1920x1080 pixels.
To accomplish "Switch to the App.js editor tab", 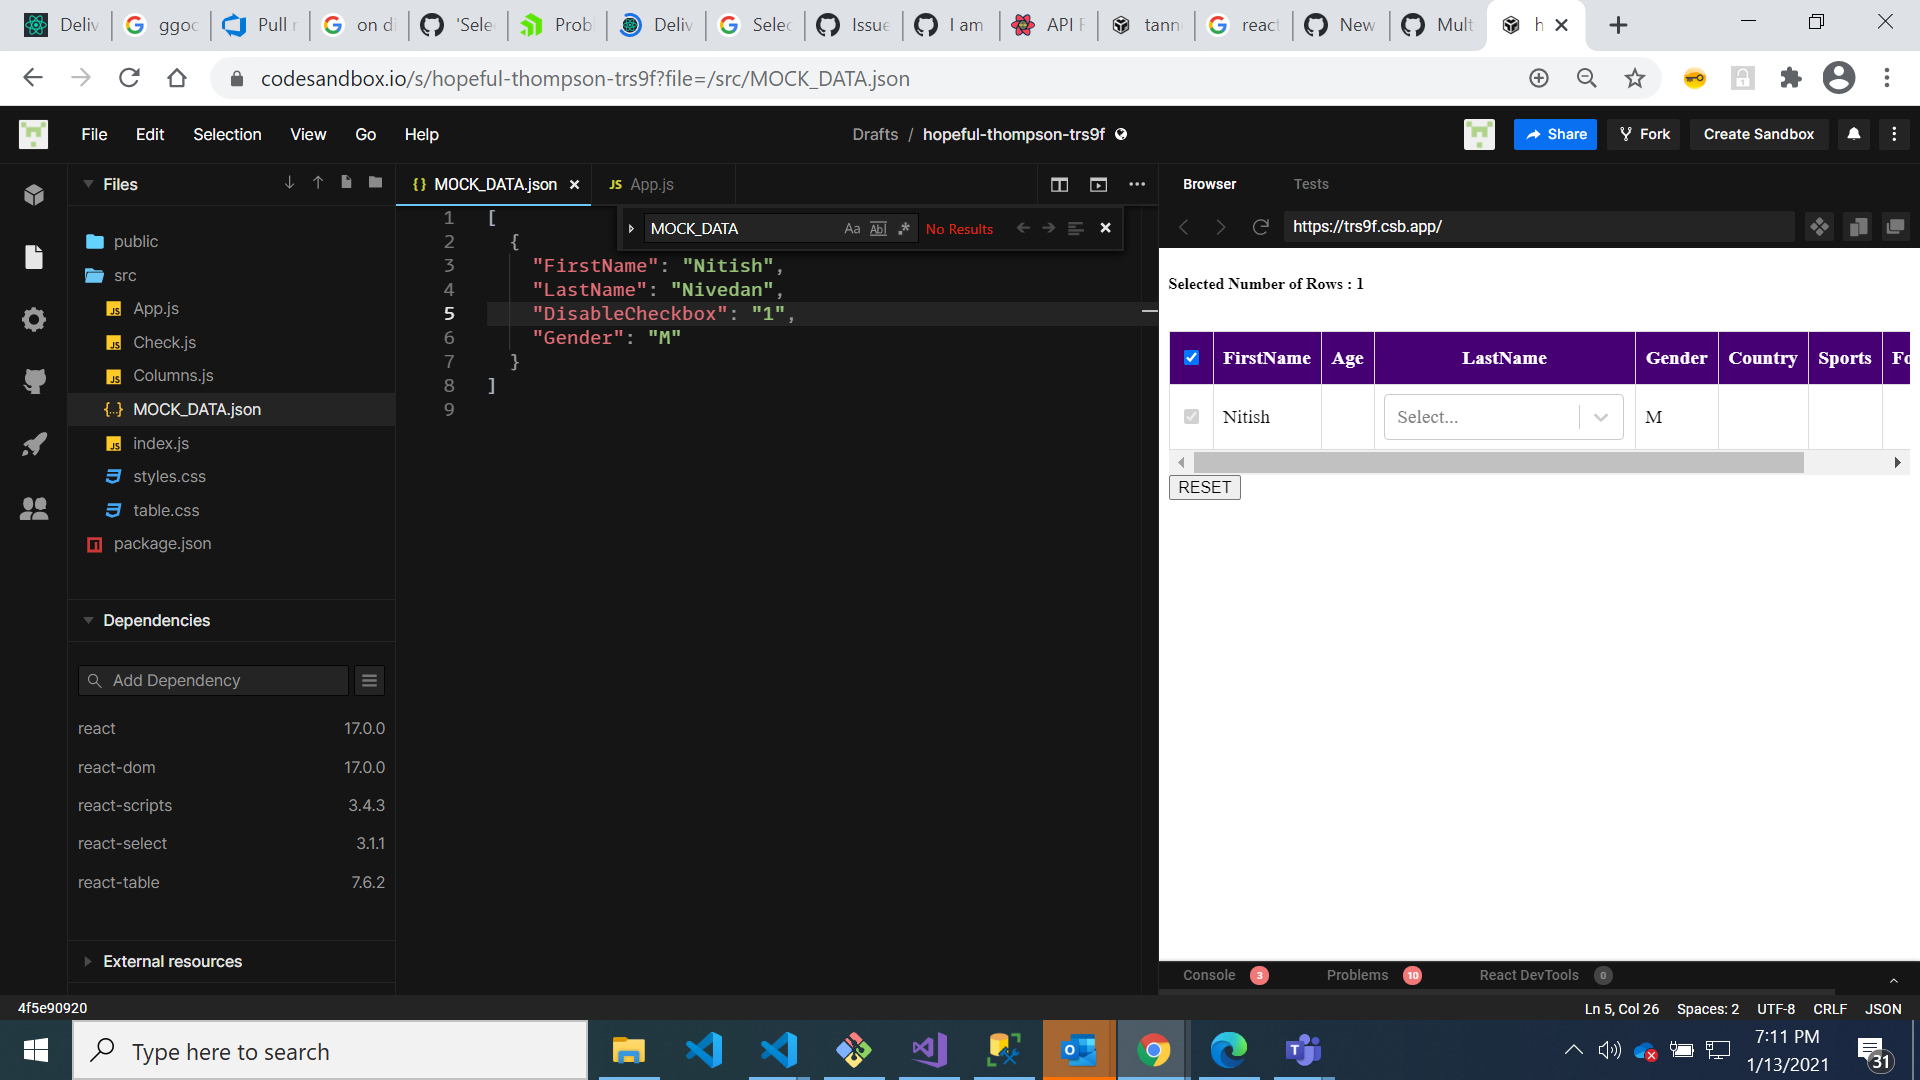I will pyautogui.click(x=651, y=184).
